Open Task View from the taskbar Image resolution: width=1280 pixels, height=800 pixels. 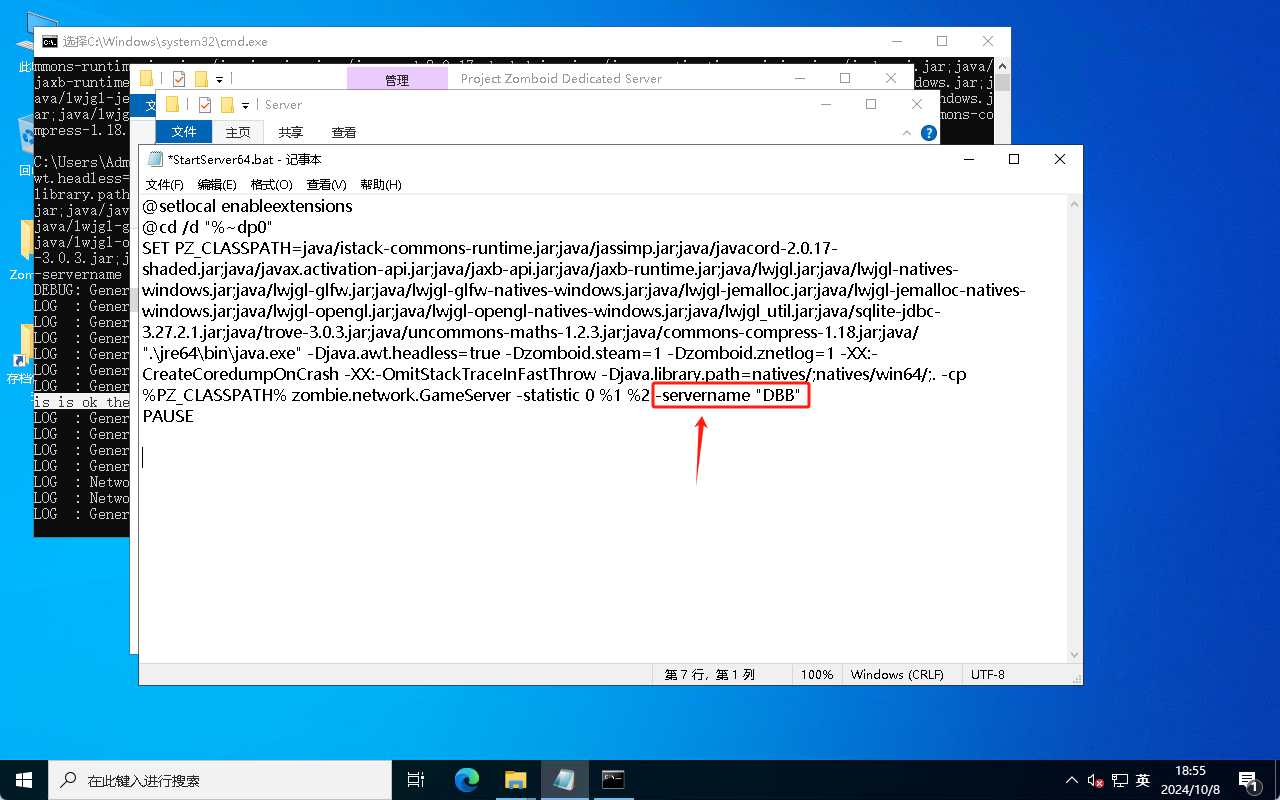417,780
